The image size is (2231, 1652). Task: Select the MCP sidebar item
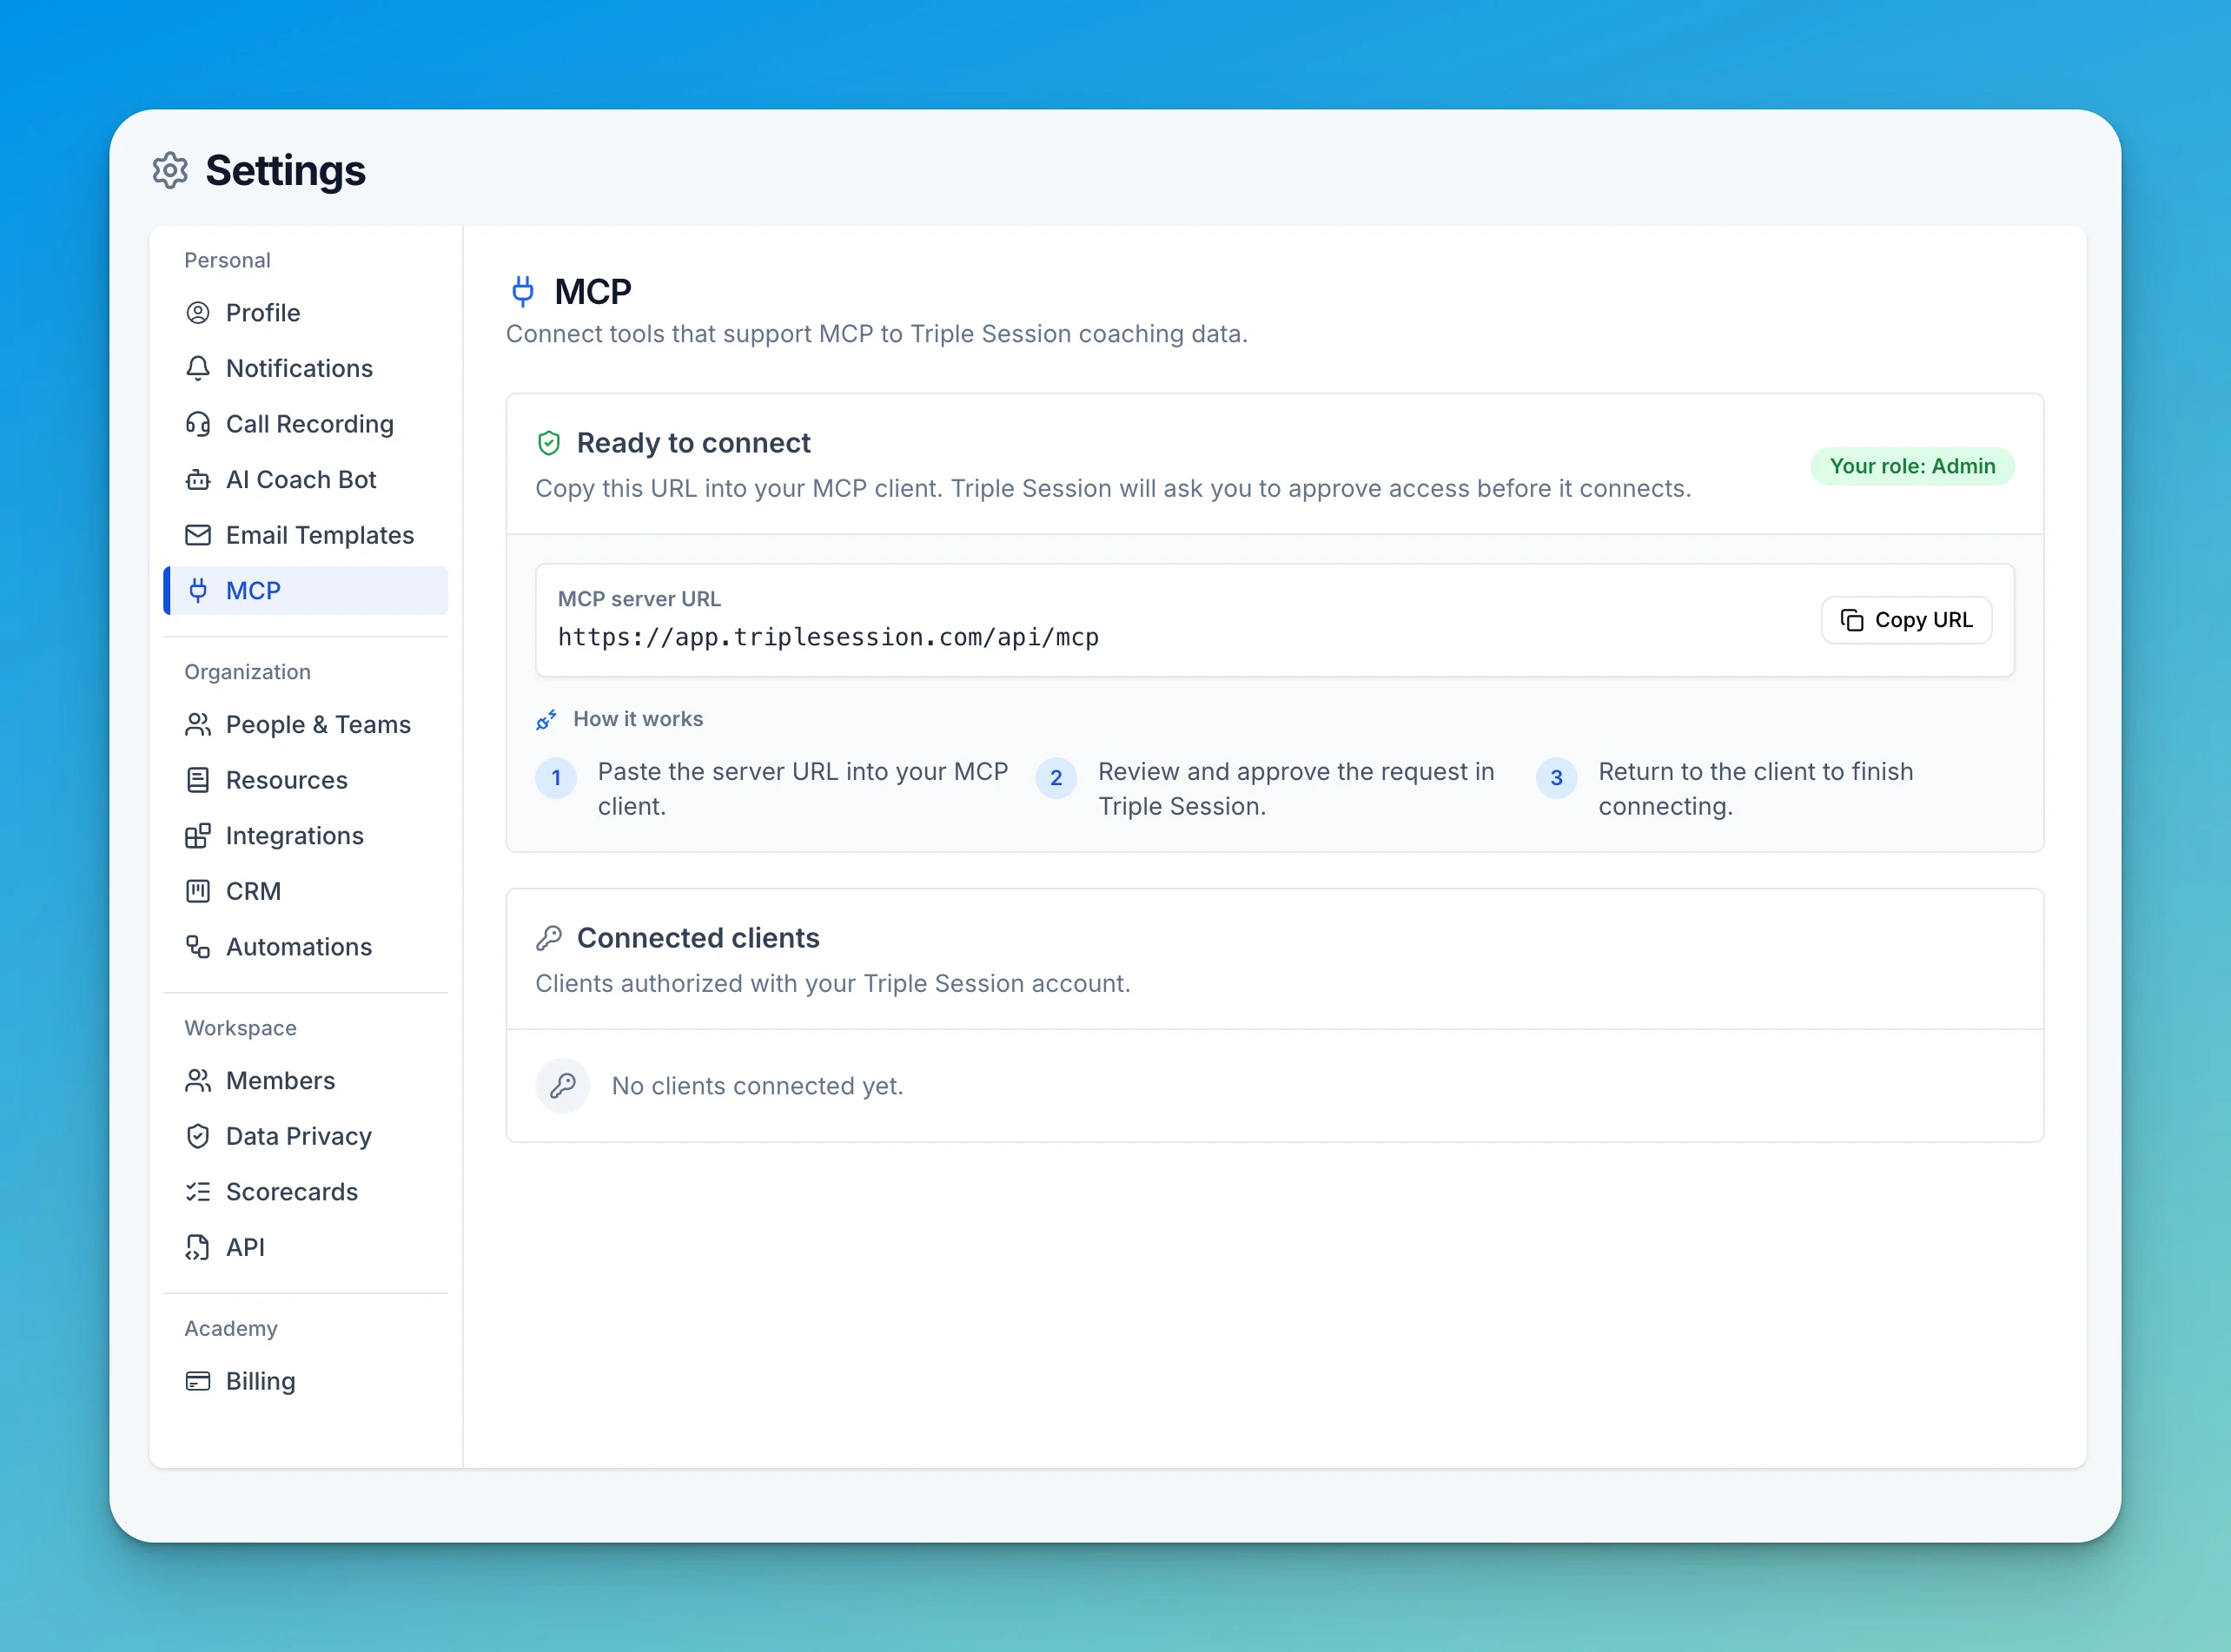click(306, 591)
